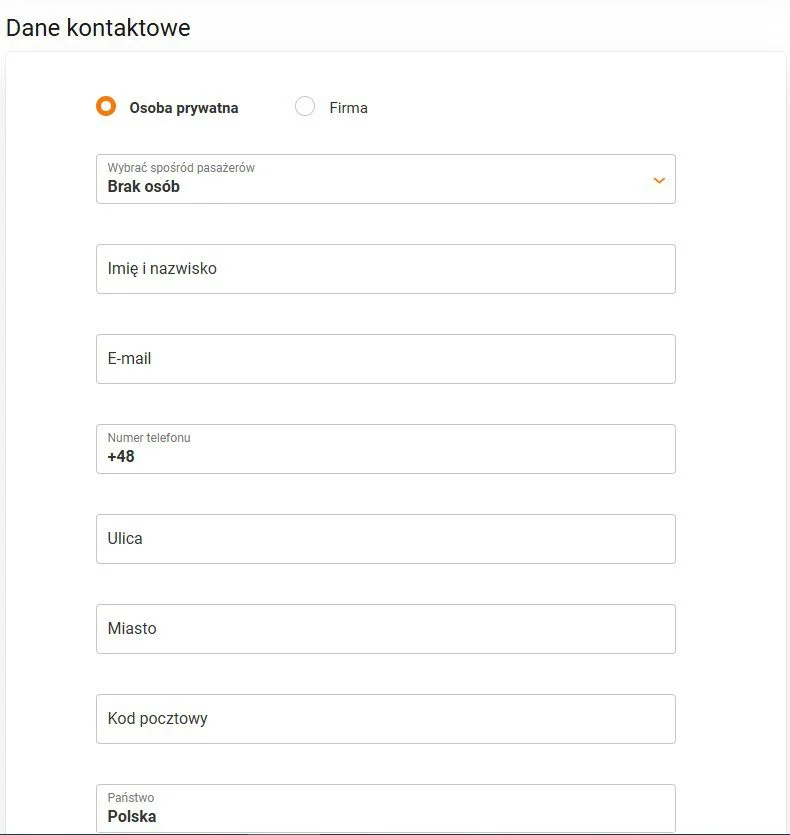Image resolution: width=790 pixels, height=835 pixels.
Task: Focus the Imię i nazwisko field
Action: (x=385, y=269)
